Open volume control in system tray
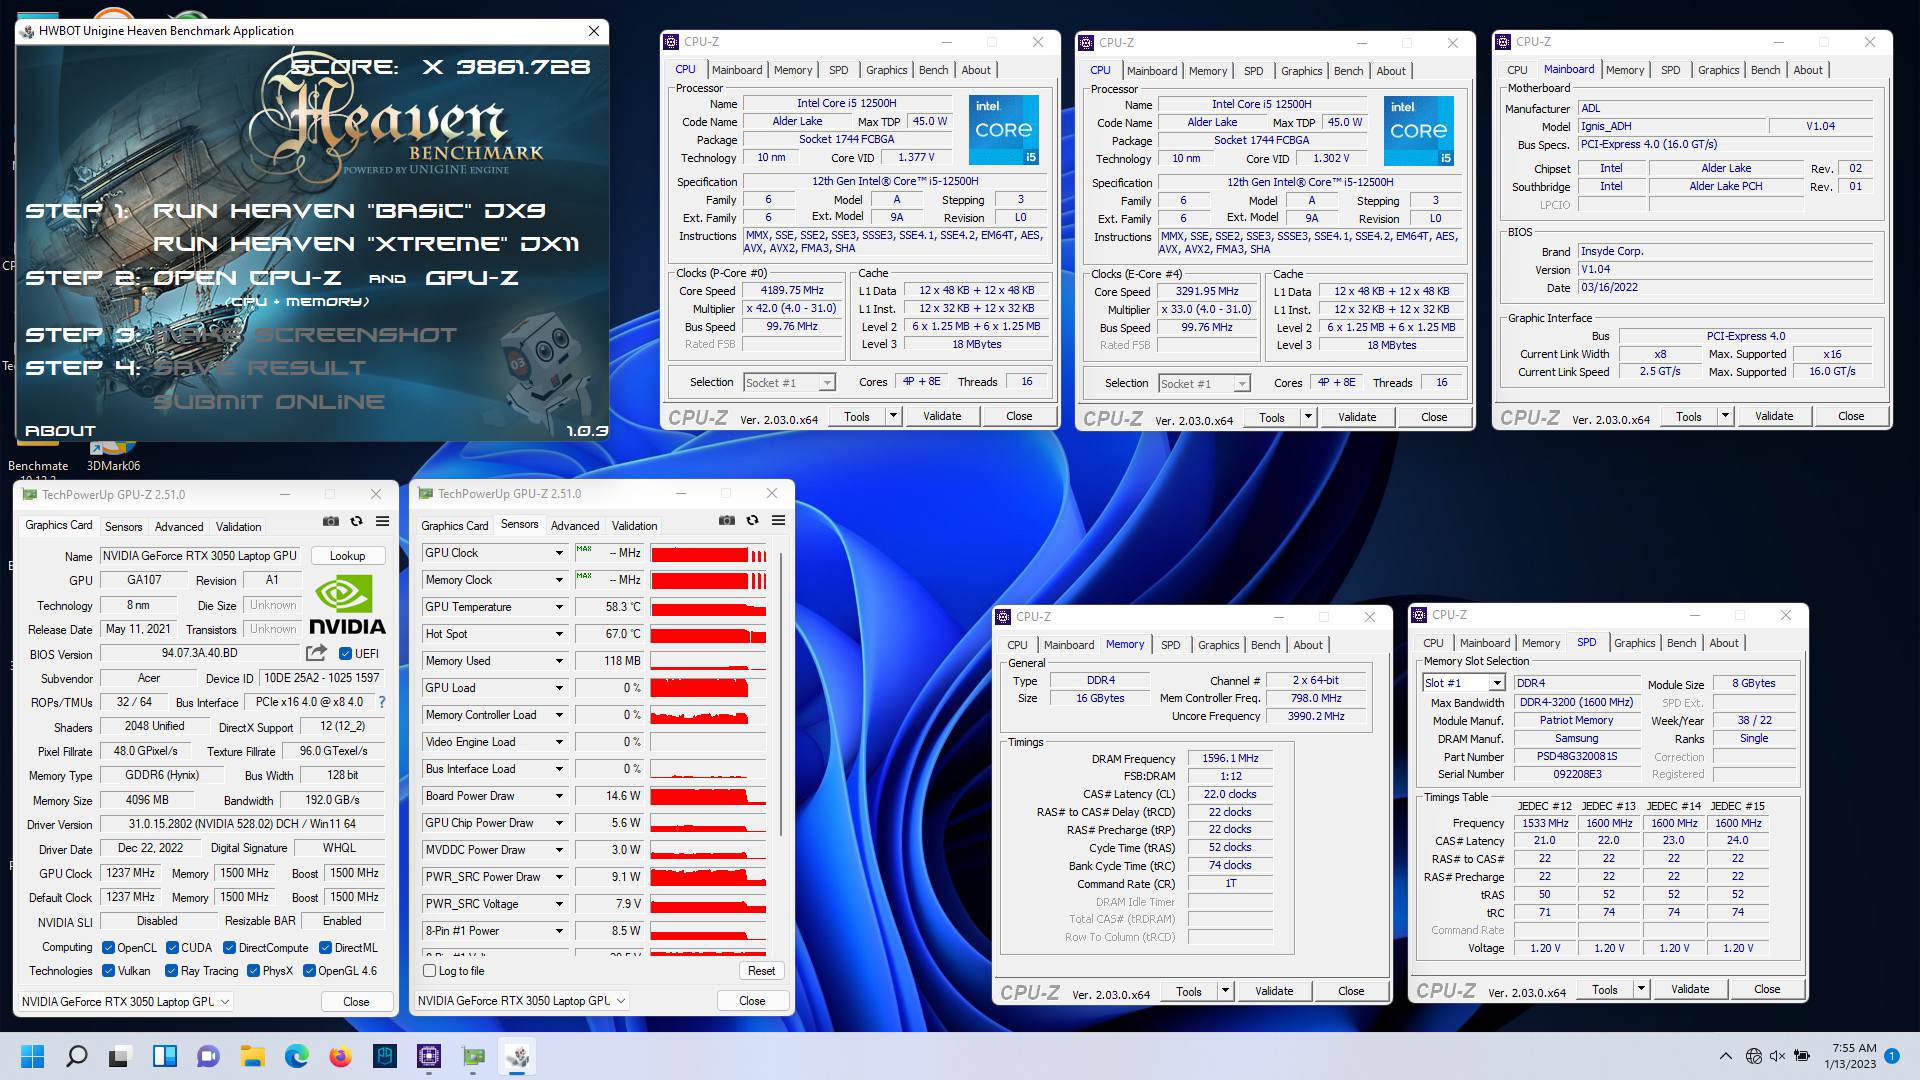 point(1777,1056)
